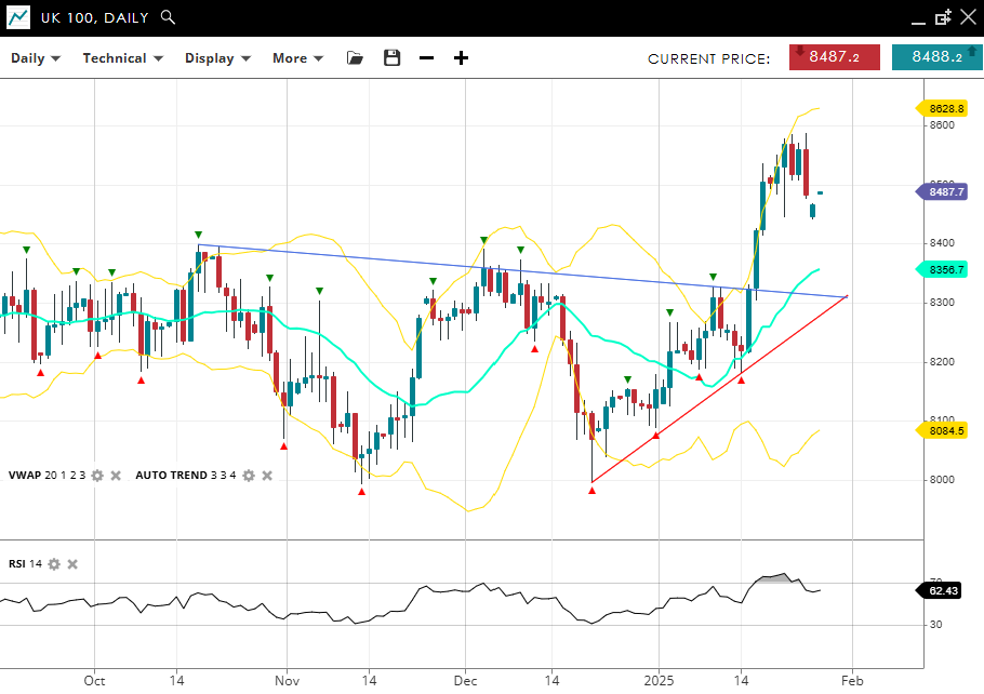Screen dimensions: 984x694
Task: Zoom in using the plus icon
Action: coord(461,58)
